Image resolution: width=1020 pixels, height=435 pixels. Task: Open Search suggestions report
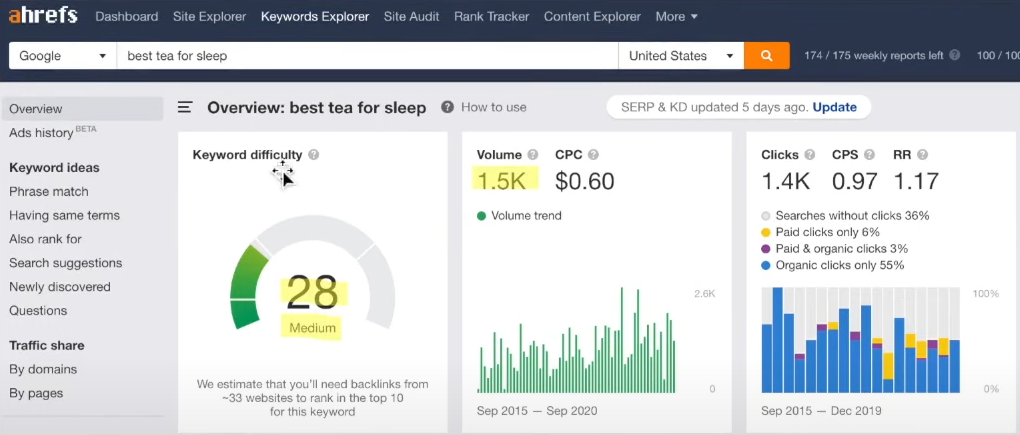[x=66, y=263]
